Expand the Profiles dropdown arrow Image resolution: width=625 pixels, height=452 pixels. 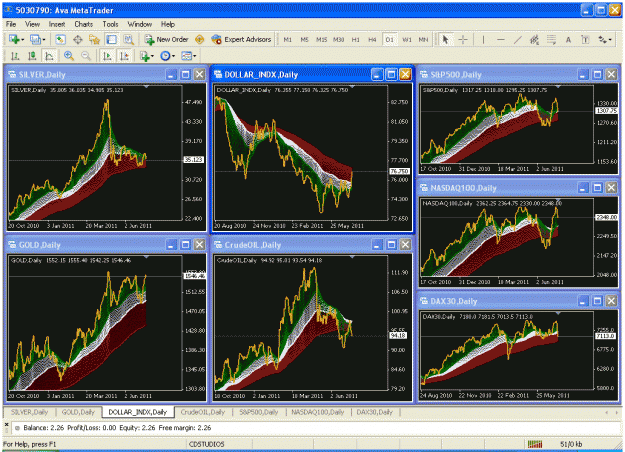click(43, 39)
